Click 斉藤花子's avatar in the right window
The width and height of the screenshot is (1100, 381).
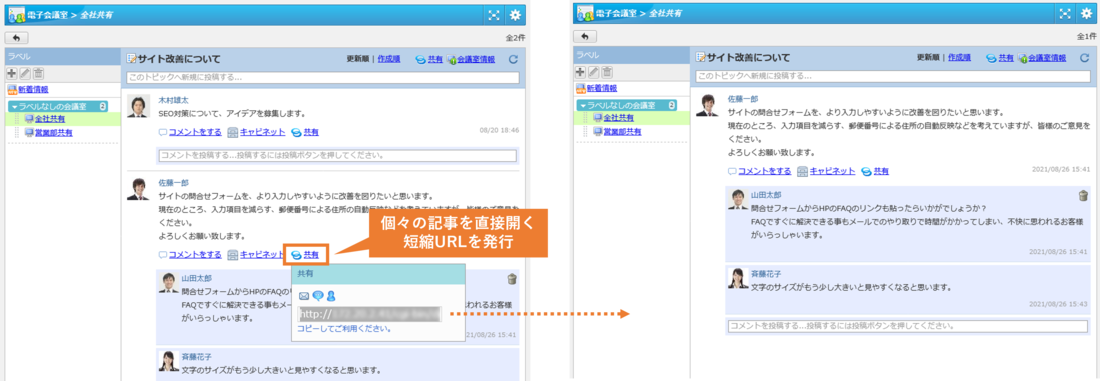coord(738,279)
